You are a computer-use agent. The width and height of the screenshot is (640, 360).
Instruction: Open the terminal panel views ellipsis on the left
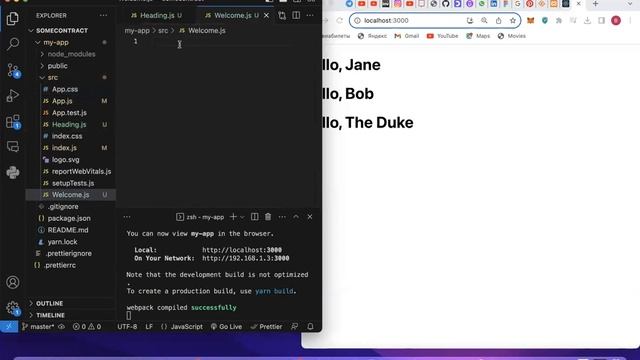127,217
